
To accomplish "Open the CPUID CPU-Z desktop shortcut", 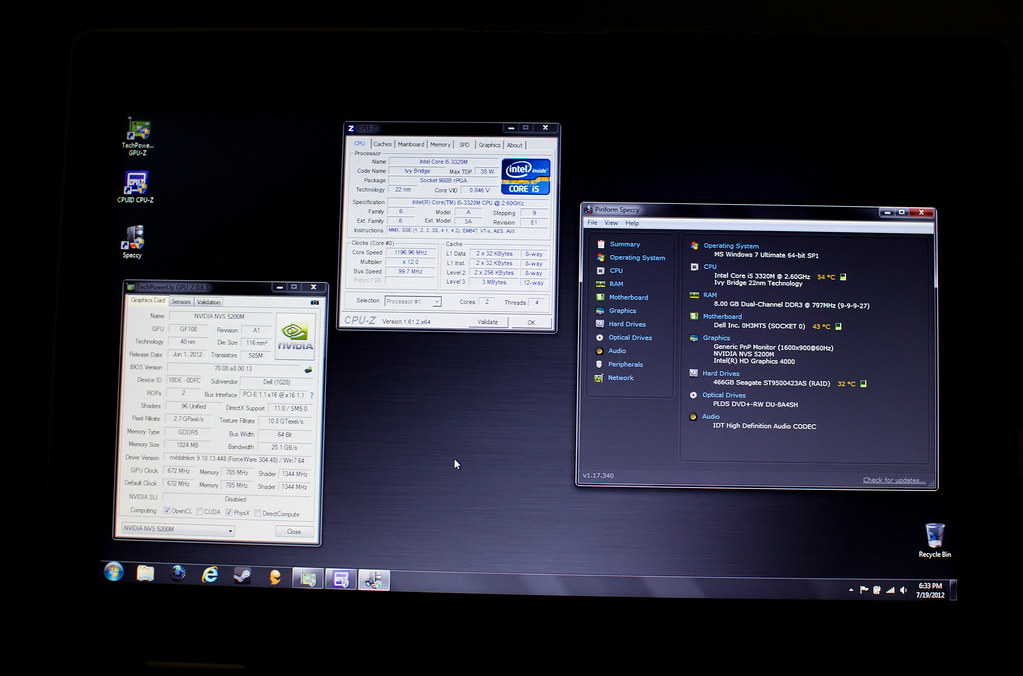I will (136, 187).
